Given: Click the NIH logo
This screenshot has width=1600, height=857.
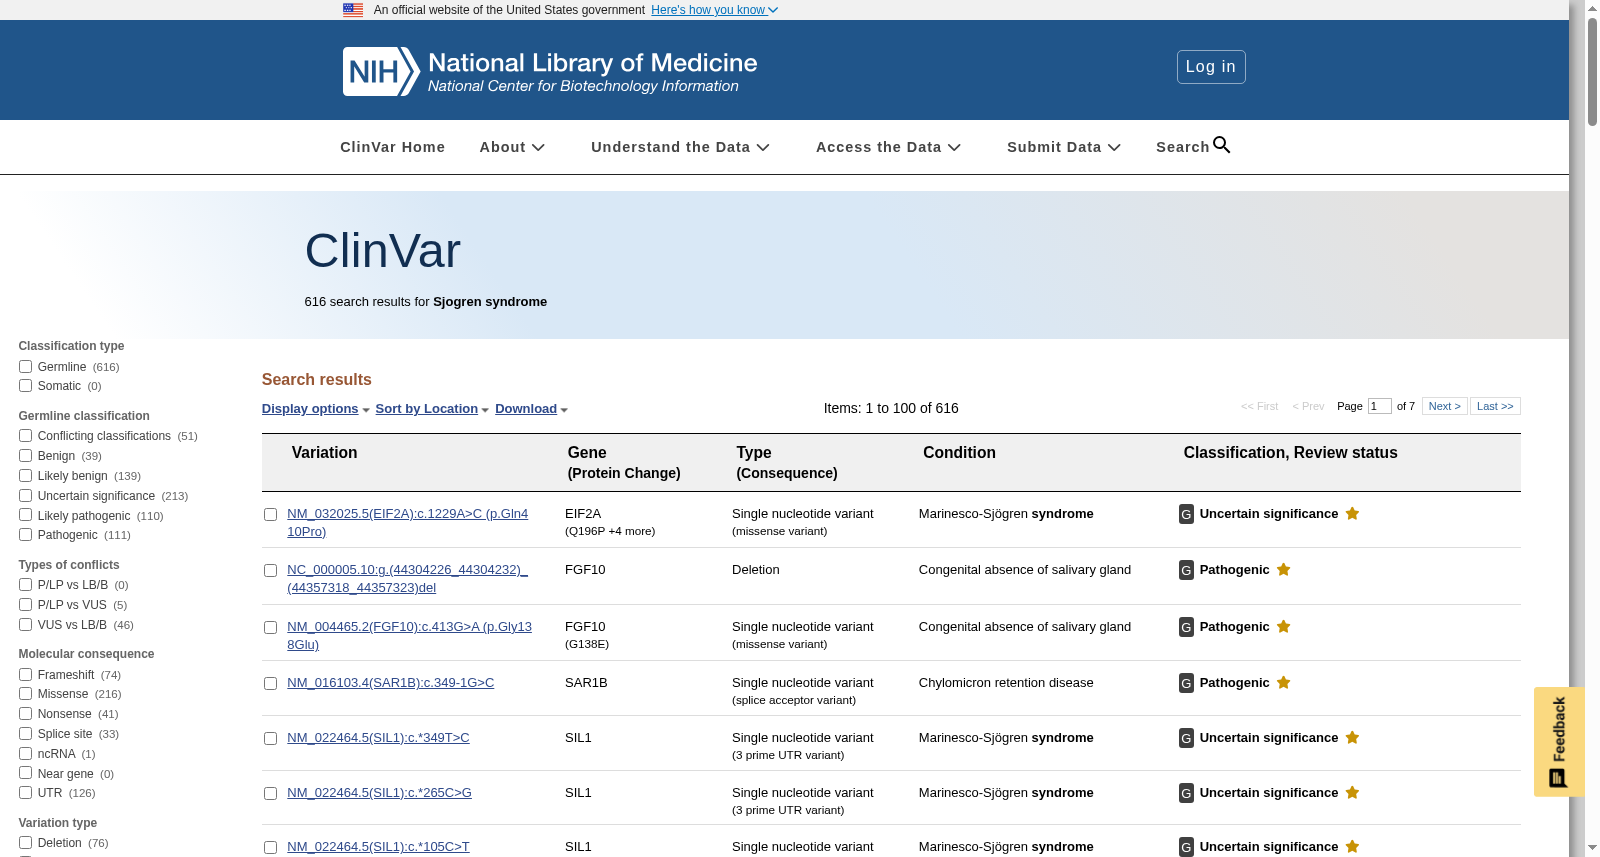Looking at the screenshot, I should point(381,72).
